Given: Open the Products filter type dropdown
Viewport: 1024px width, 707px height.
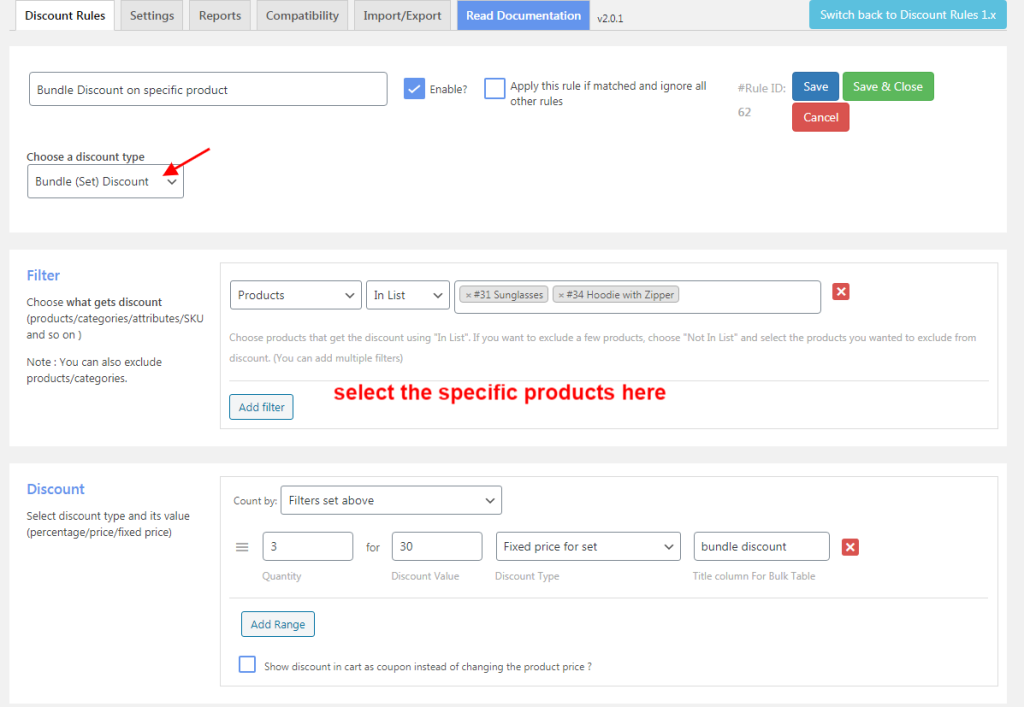Looking at the screenshot, I should (x=295, y=294).
